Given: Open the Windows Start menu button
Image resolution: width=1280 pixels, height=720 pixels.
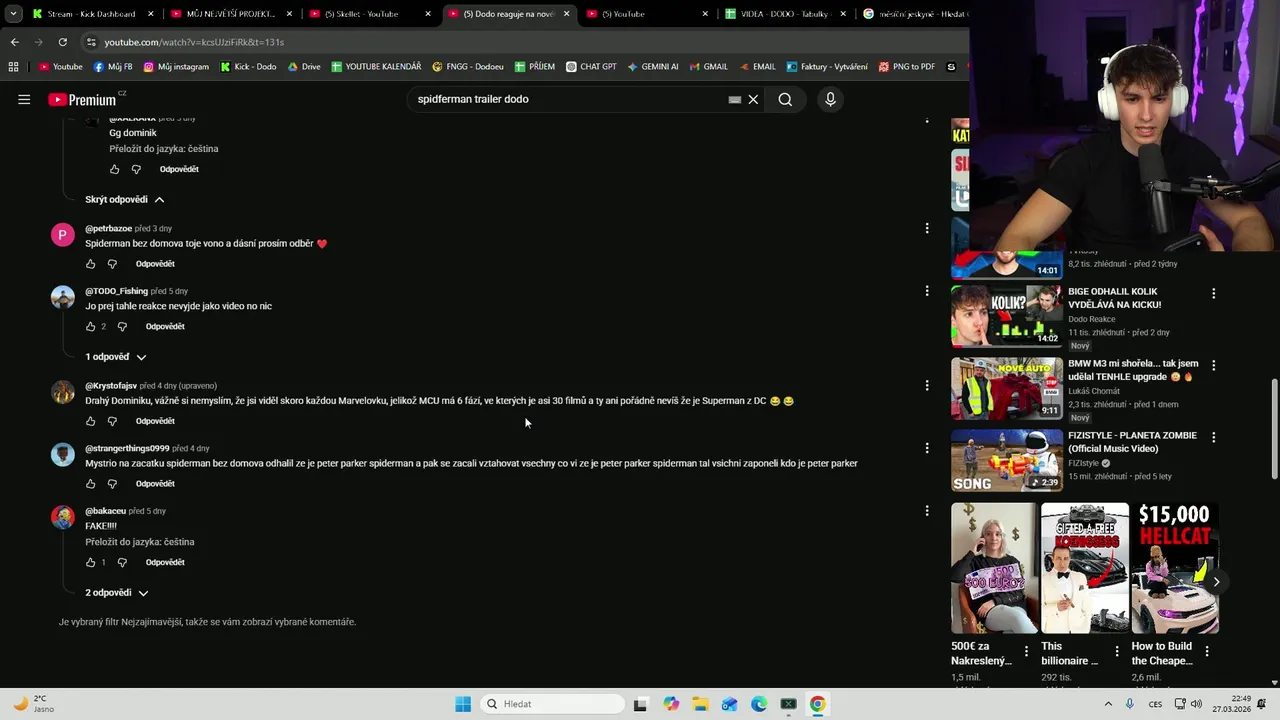Looking at the screenshot, I should point(463,704).
